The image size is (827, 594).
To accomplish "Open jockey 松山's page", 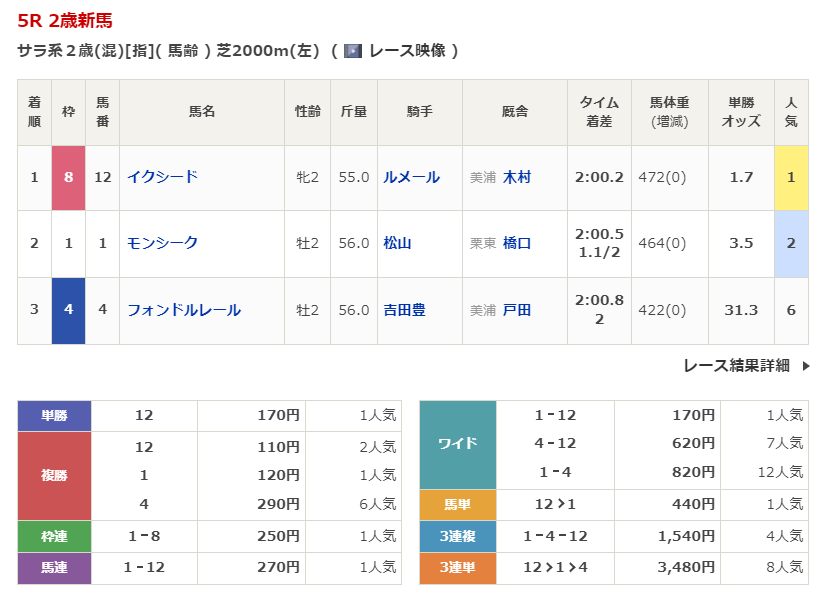I will click(x=397, y=243).
